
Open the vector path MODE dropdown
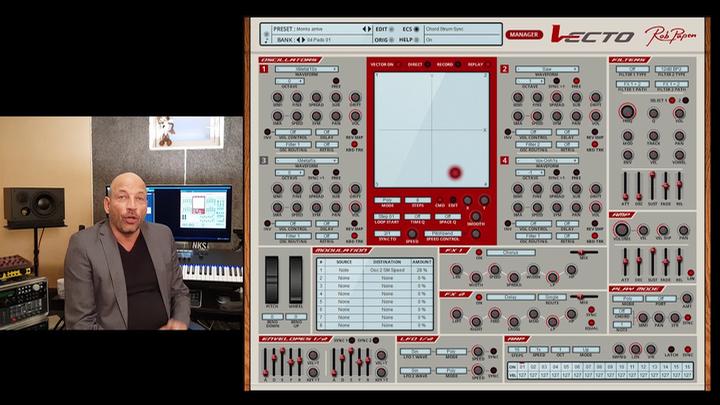click(x=387, y=200)
